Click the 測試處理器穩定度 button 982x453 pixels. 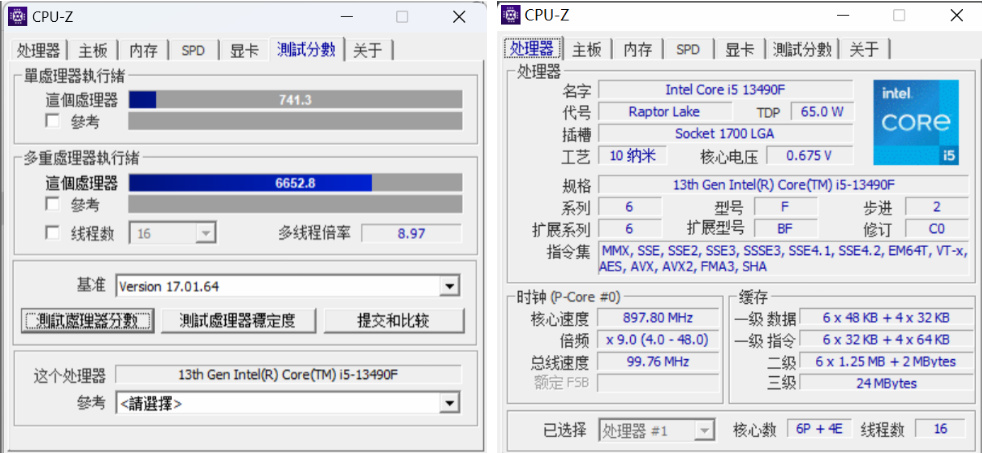click(x=238, y=321)
